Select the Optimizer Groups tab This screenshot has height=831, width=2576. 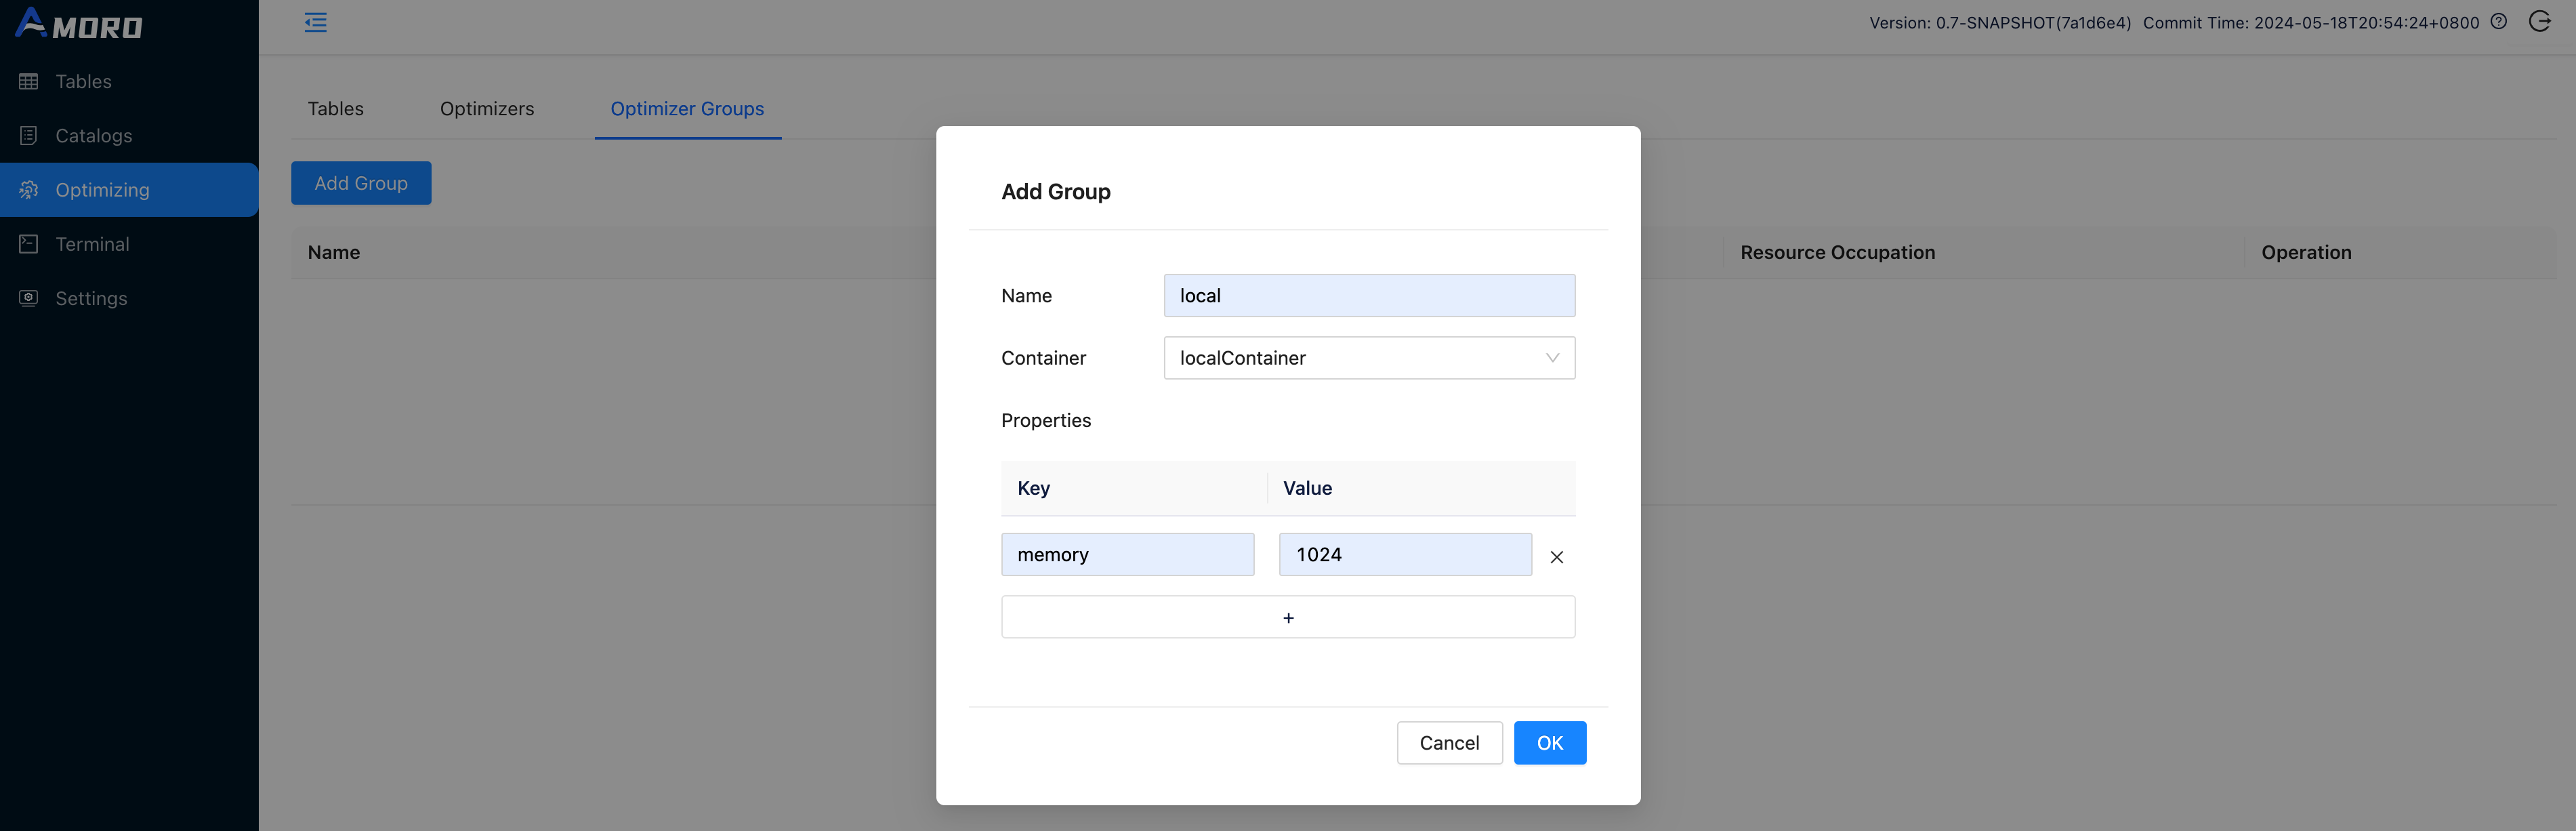[687, 109]
